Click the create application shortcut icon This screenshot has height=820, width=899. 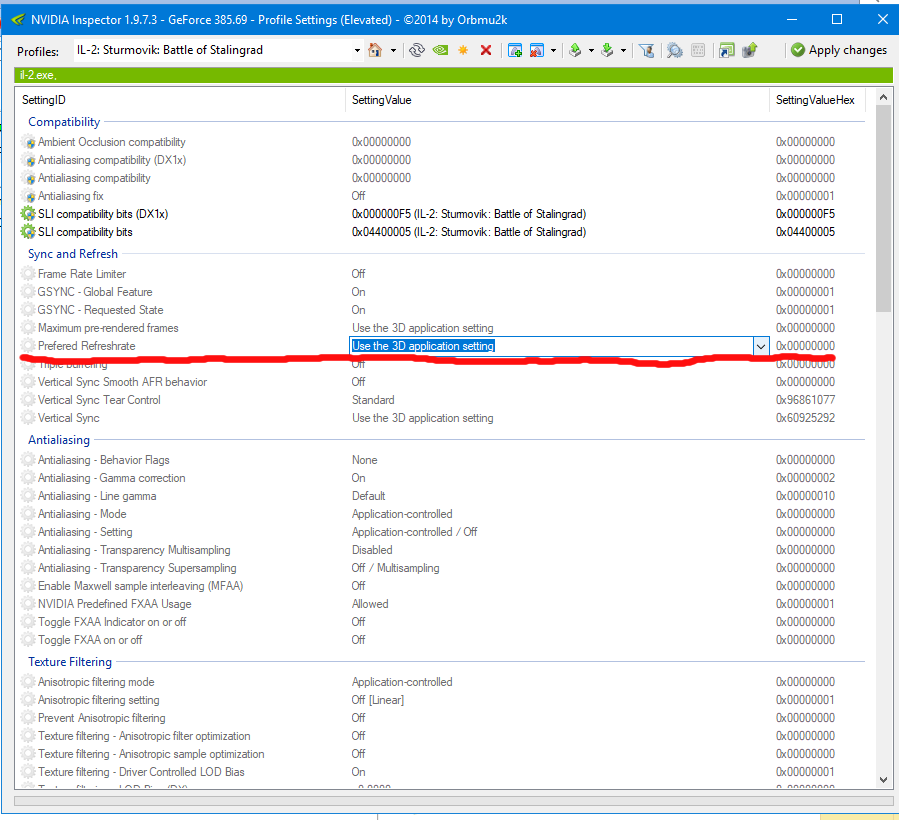click(726, 50)
